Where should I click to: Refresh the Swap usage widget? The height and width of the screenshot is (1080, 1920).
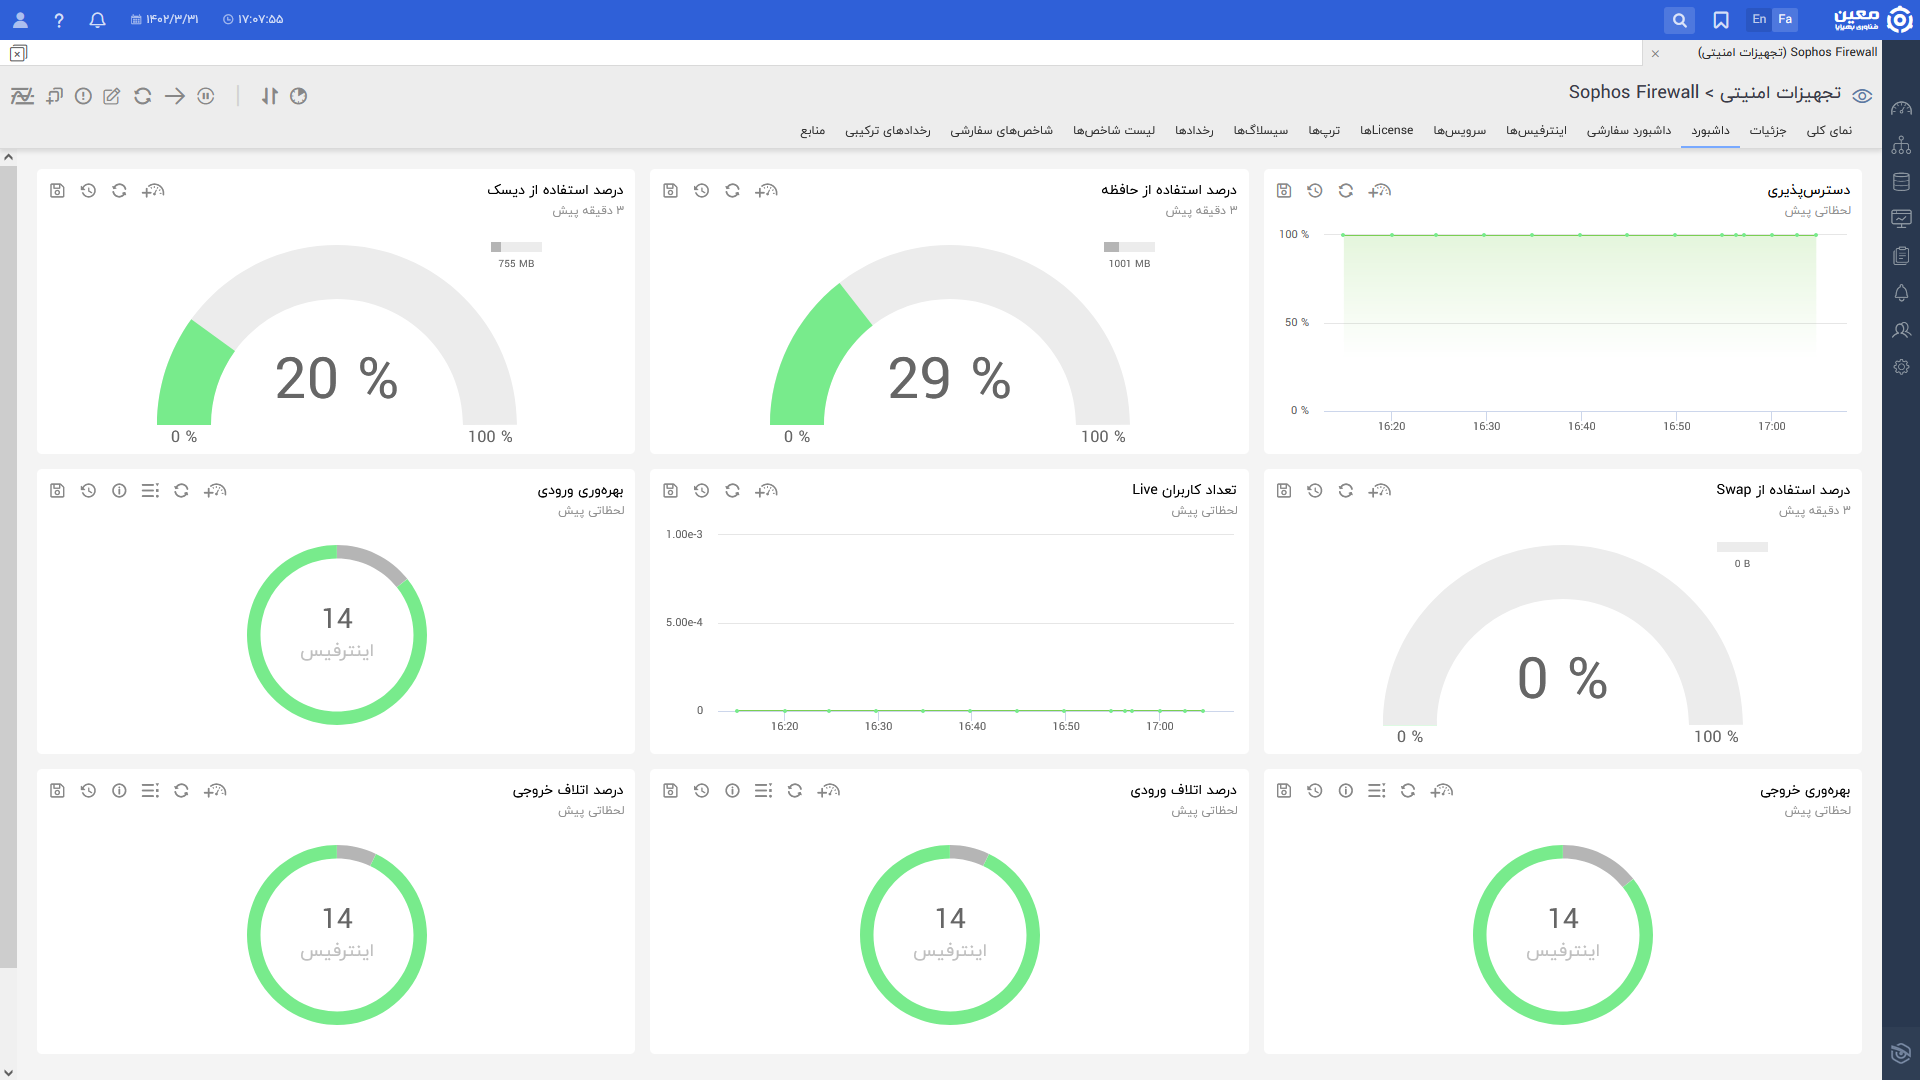coord(1346,491)
